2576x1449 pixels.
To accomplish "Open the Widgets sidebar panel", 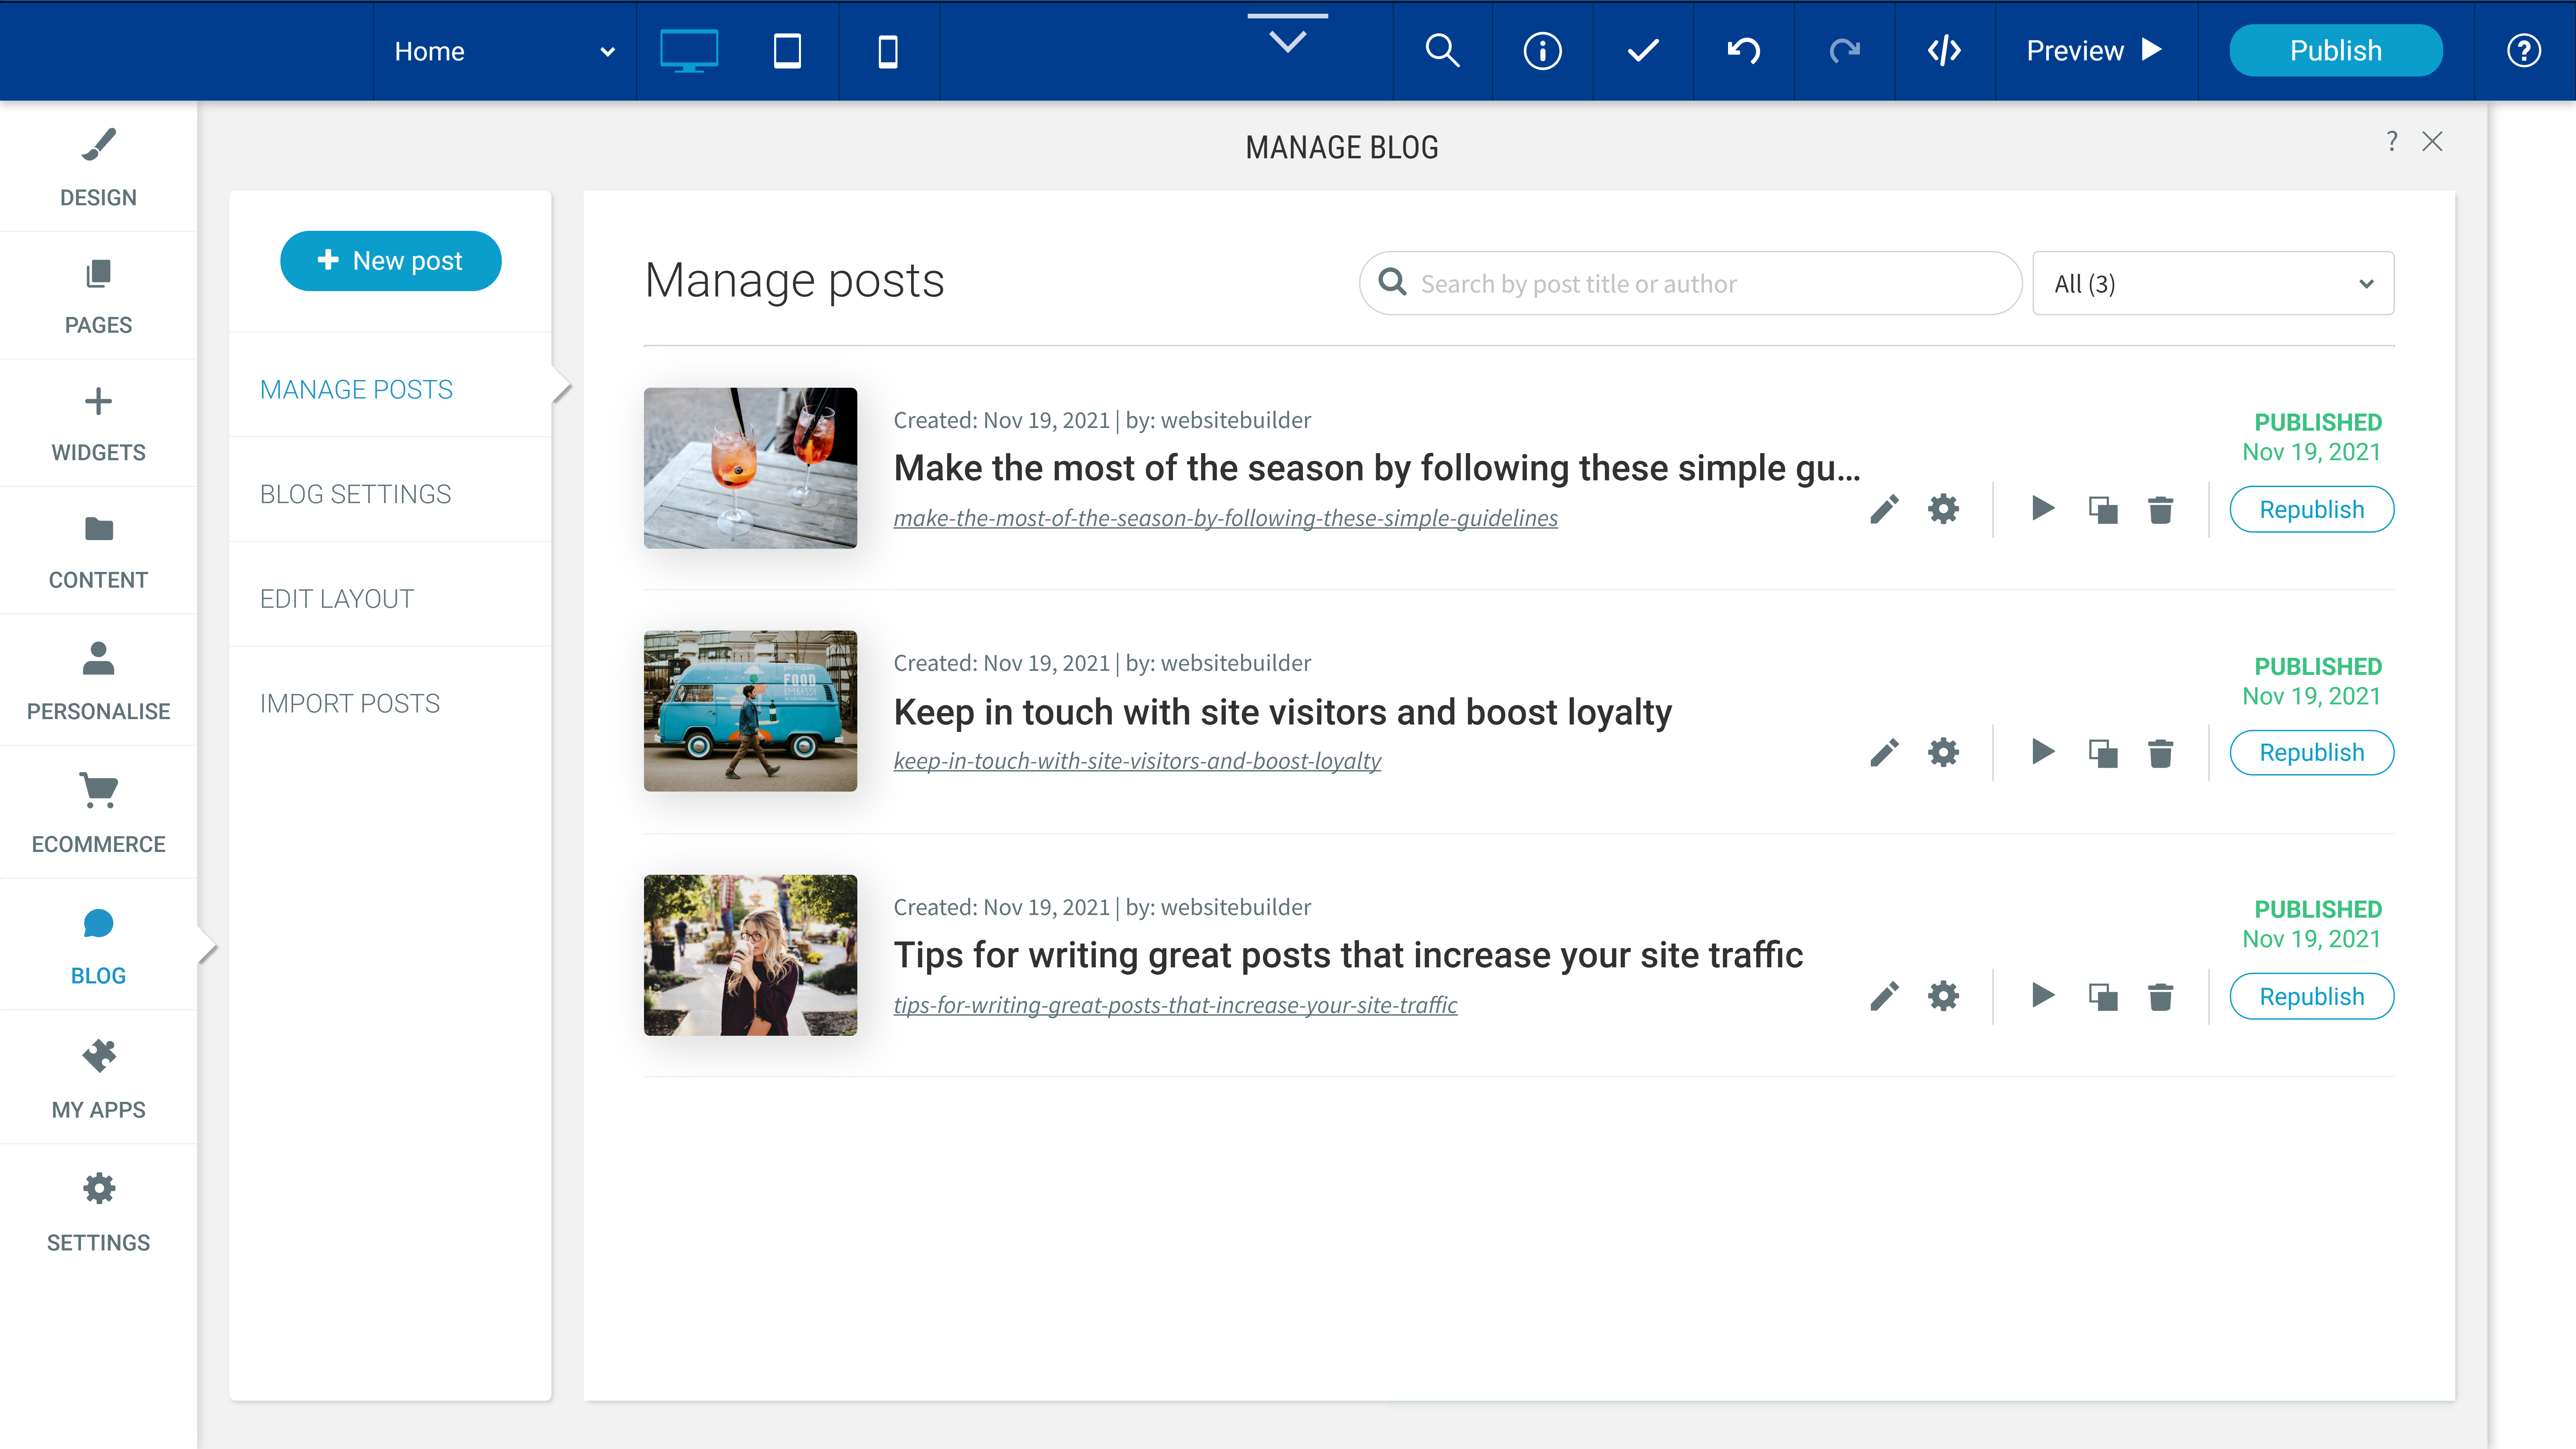I will [x=98, y=423].
